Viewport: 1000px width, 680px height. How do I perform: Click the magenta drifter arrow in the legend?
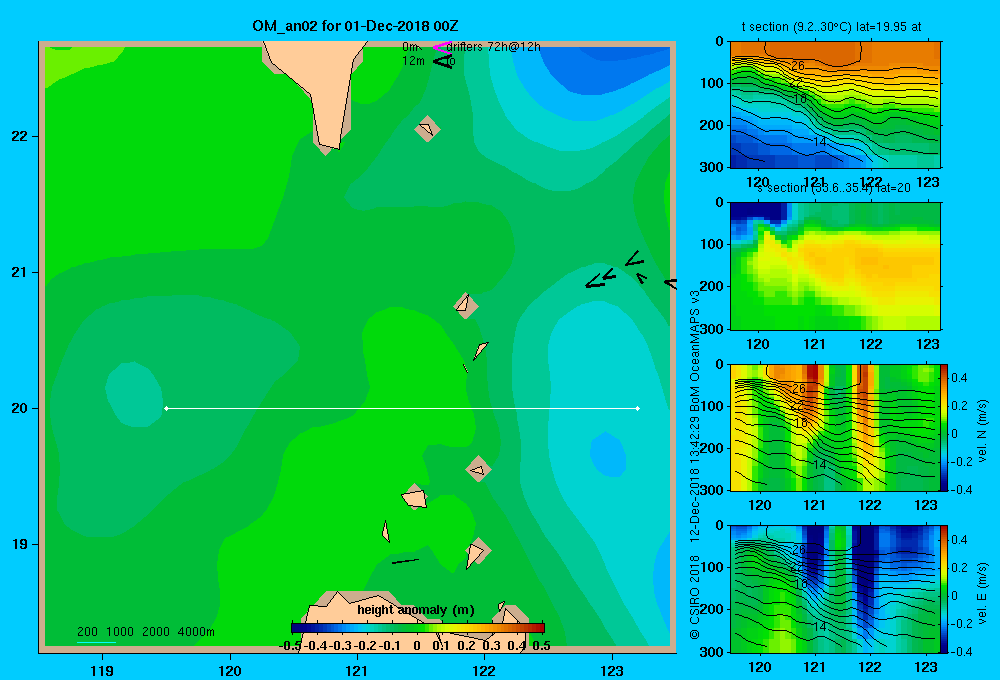pos(442,47)
